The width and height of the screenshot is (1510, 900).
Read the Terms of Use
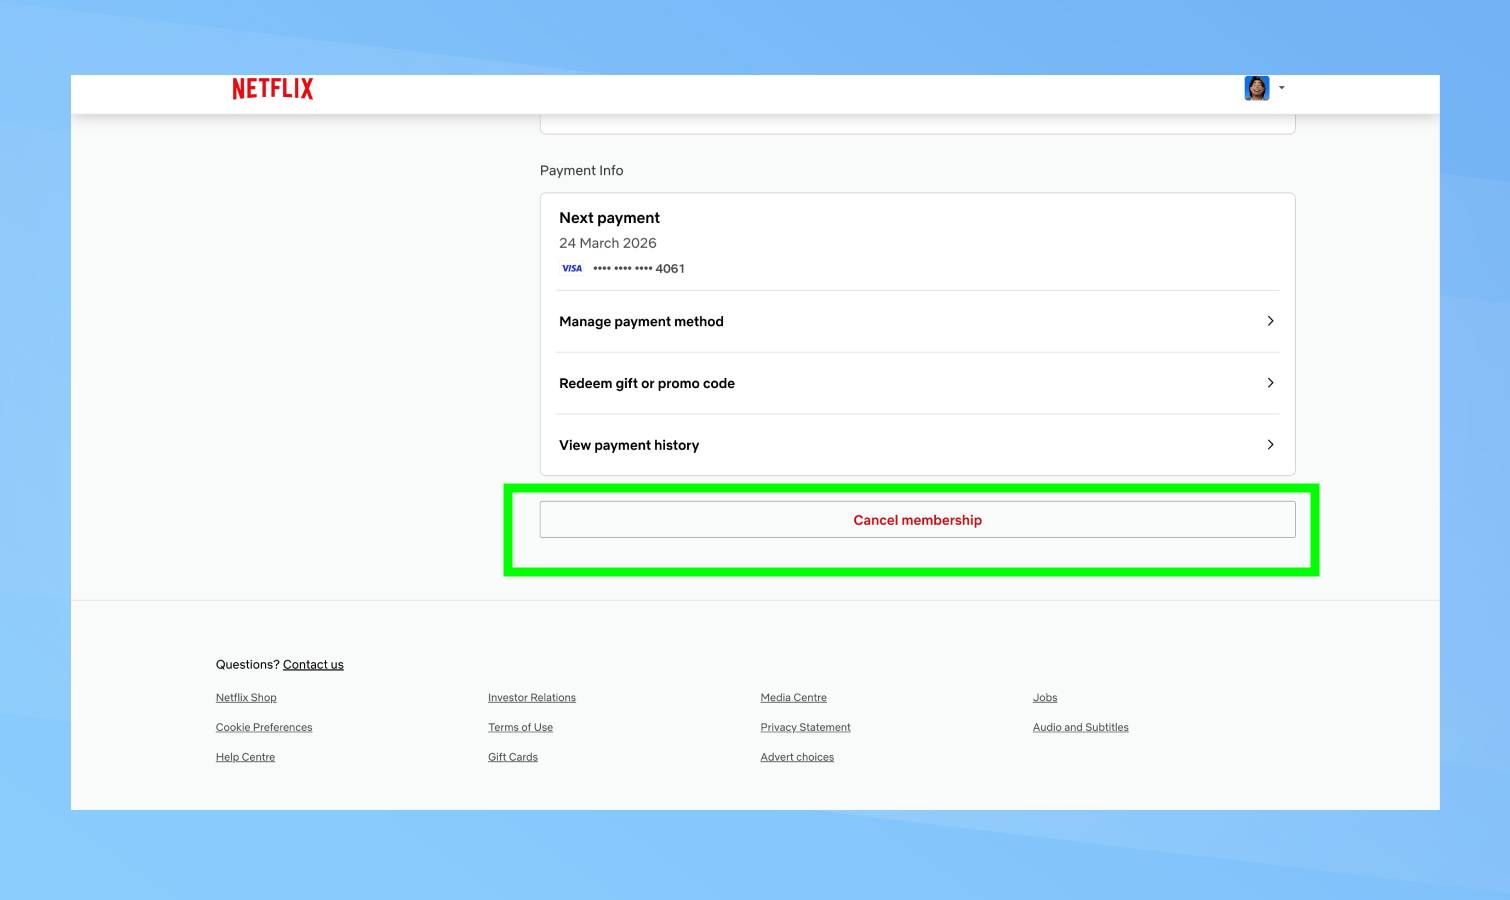(x=520, y=727)
